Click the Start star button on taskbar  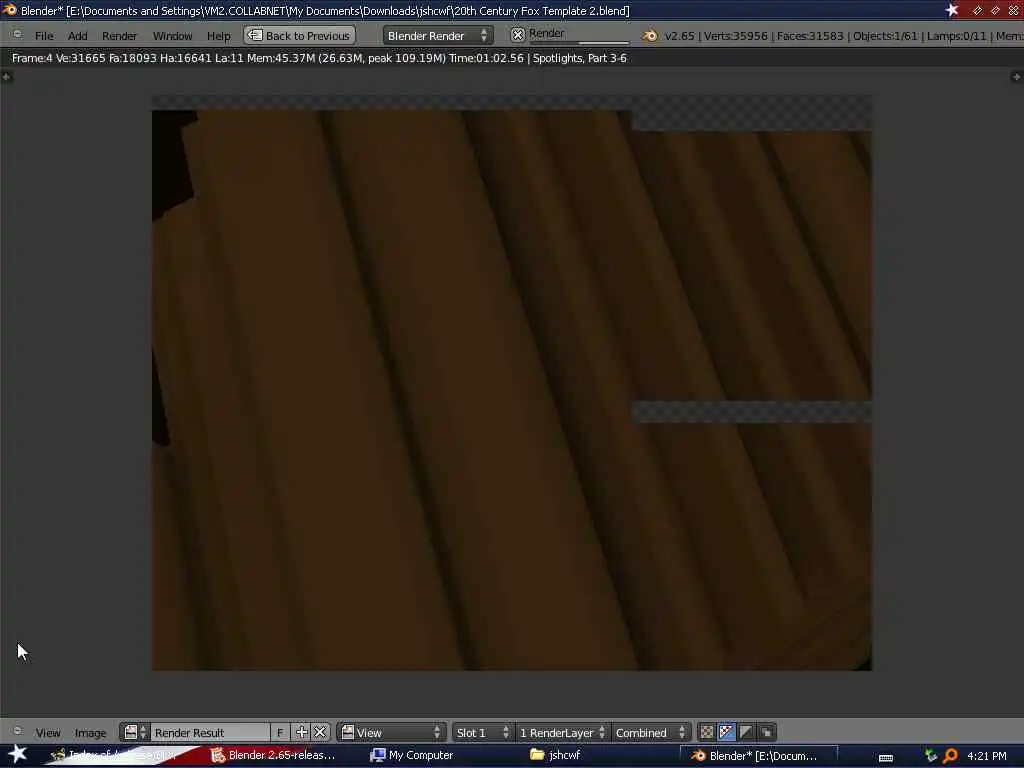tap(17, 754)
